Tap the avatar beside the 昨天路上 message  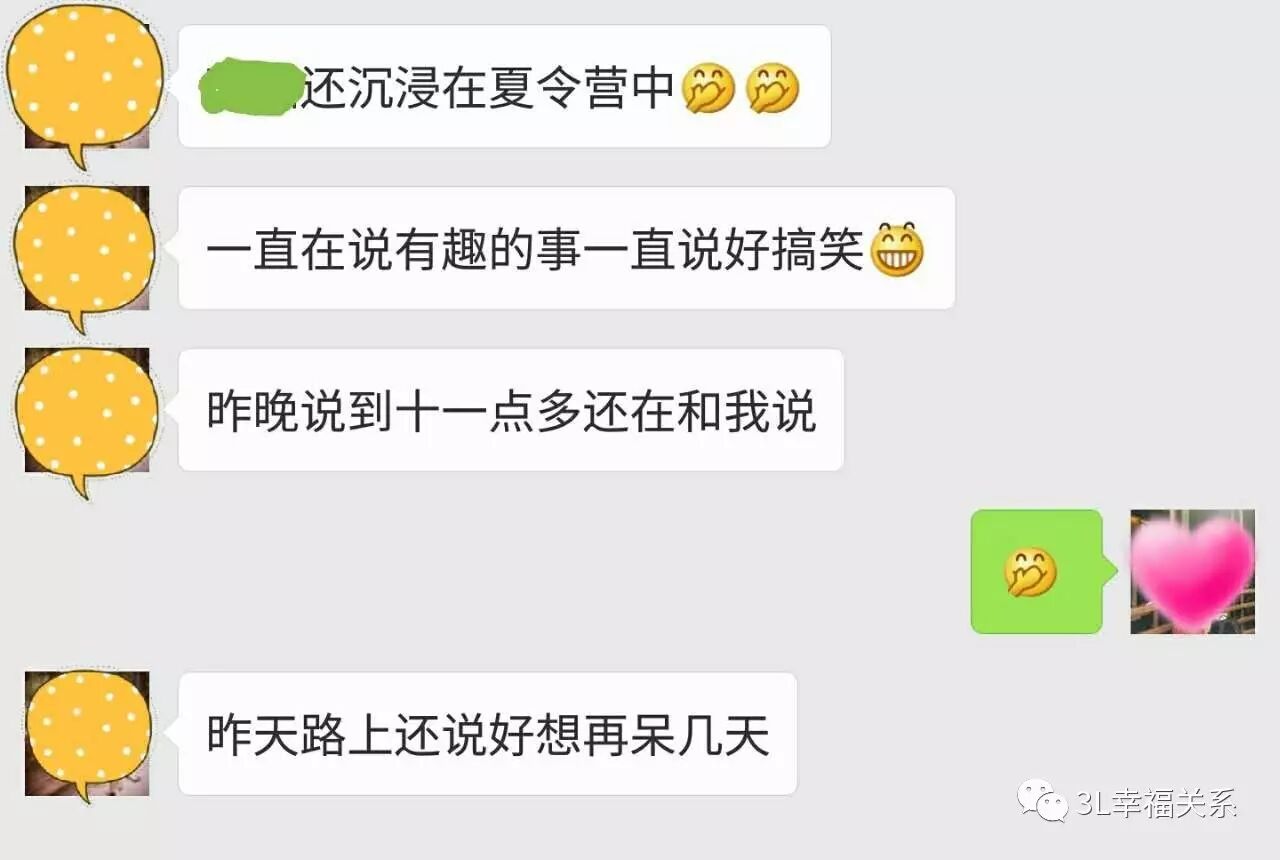87,735
